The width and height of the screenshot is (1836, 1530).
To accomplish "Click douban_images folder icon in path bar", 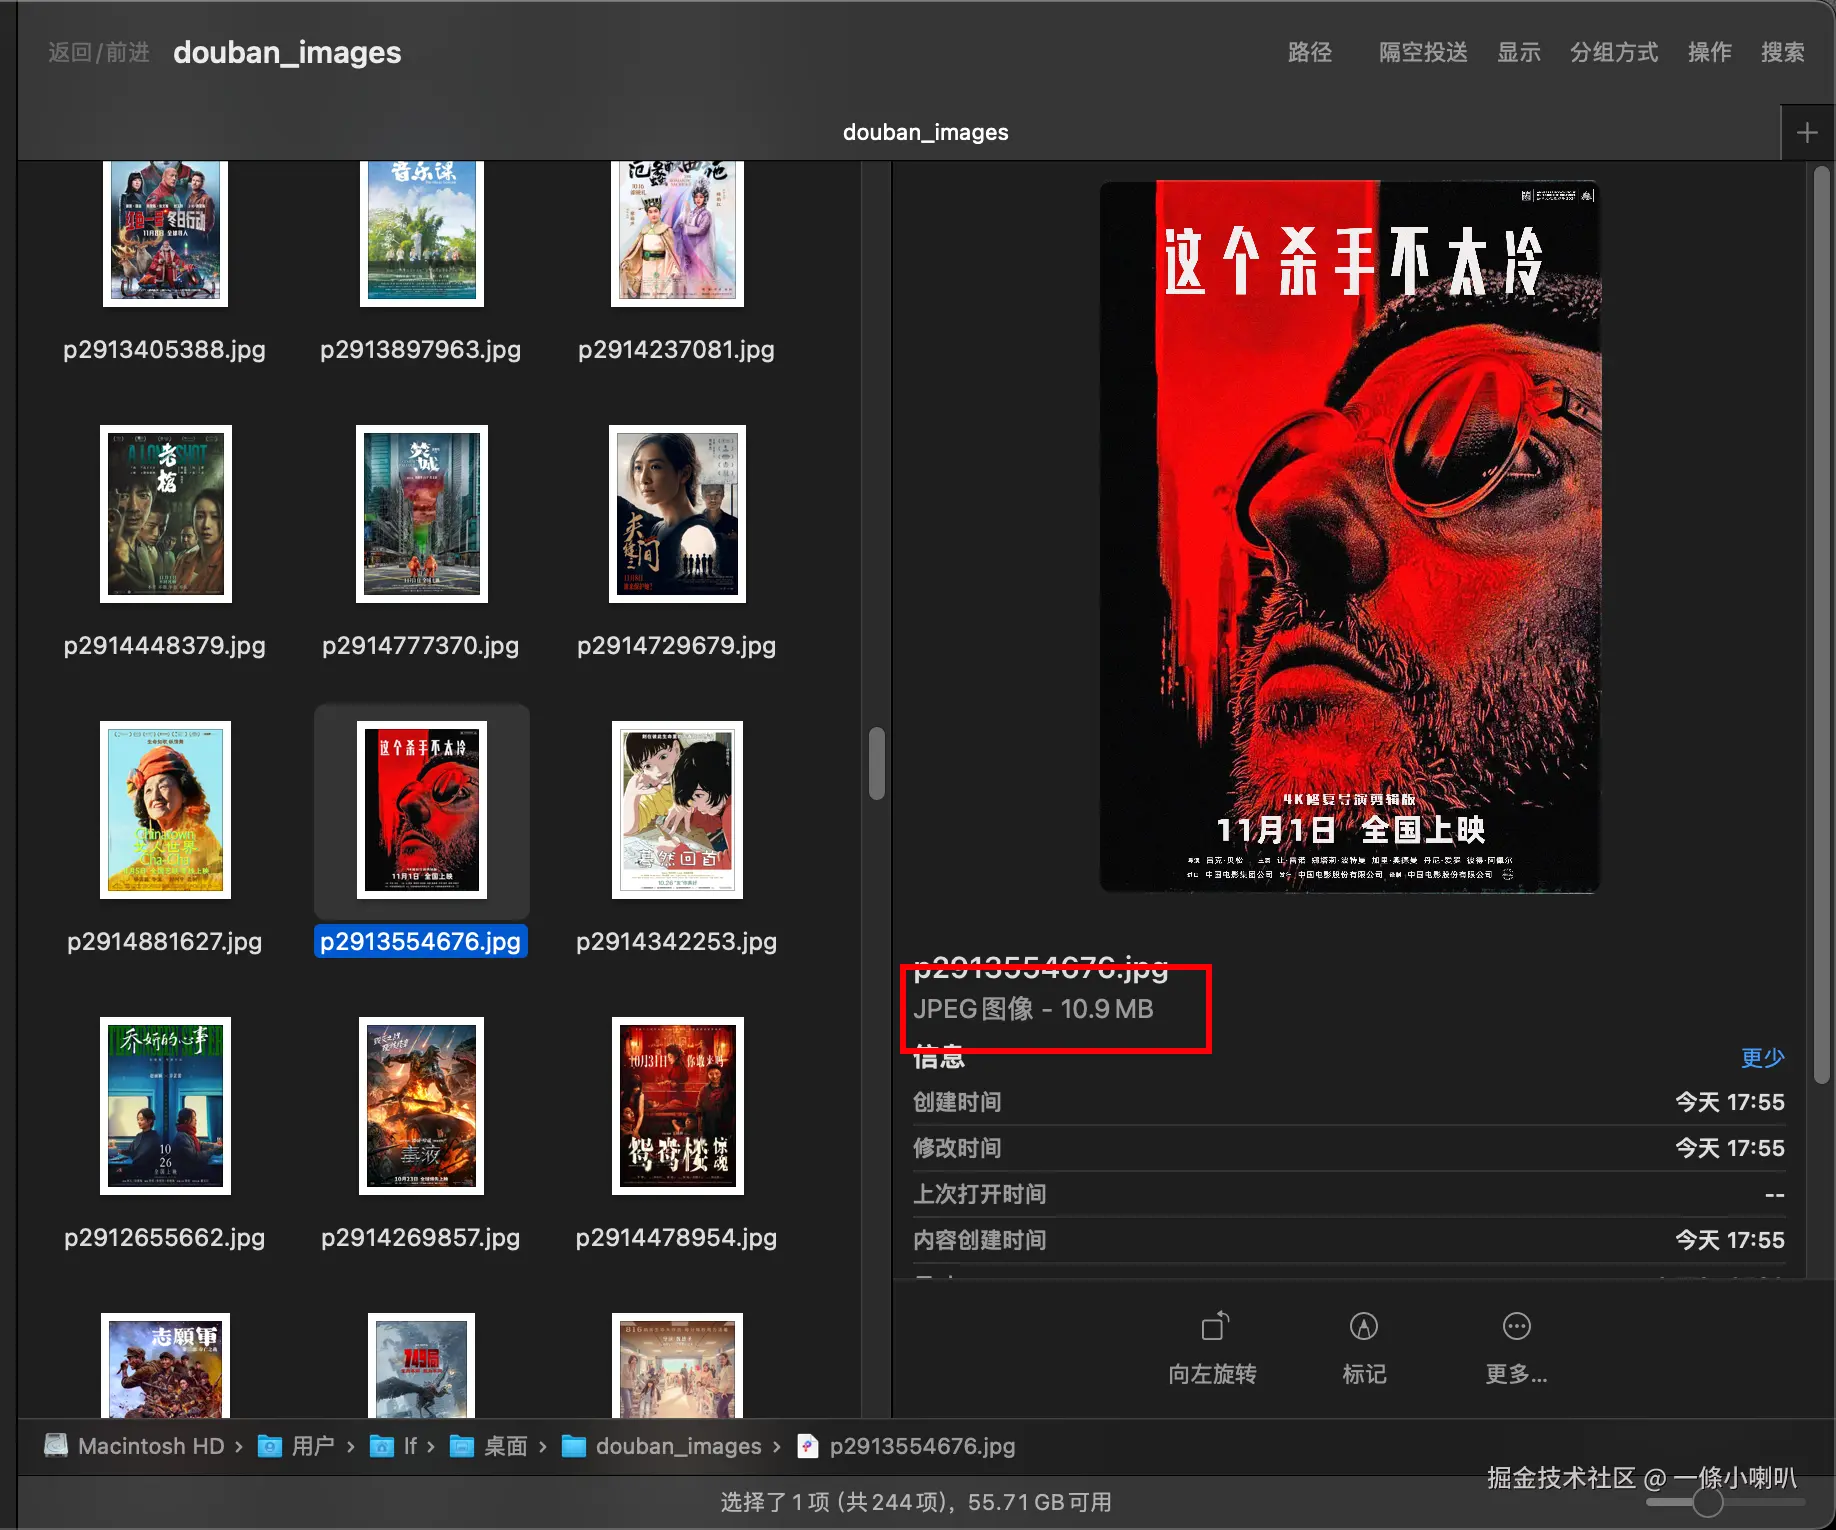I will point(574,1446).
